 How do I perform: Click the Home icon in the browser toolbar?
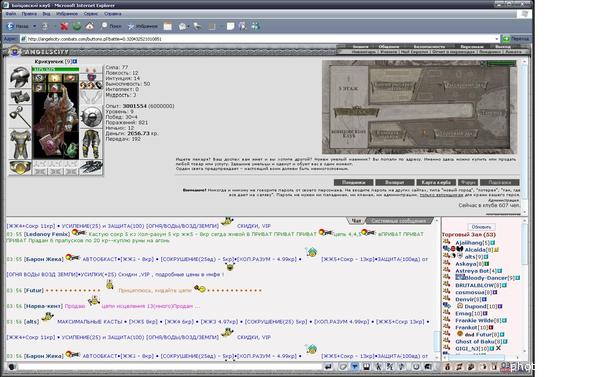pyautogui.click(x=90, y=26)
